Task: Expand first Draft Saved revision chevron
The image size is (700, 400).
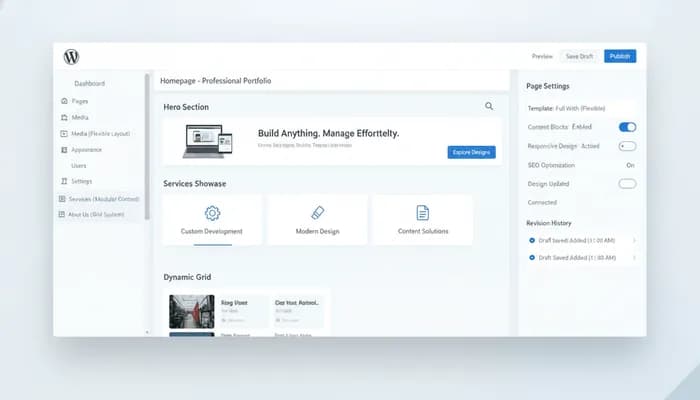Action: pyautogui.click(x=634, y=240)
